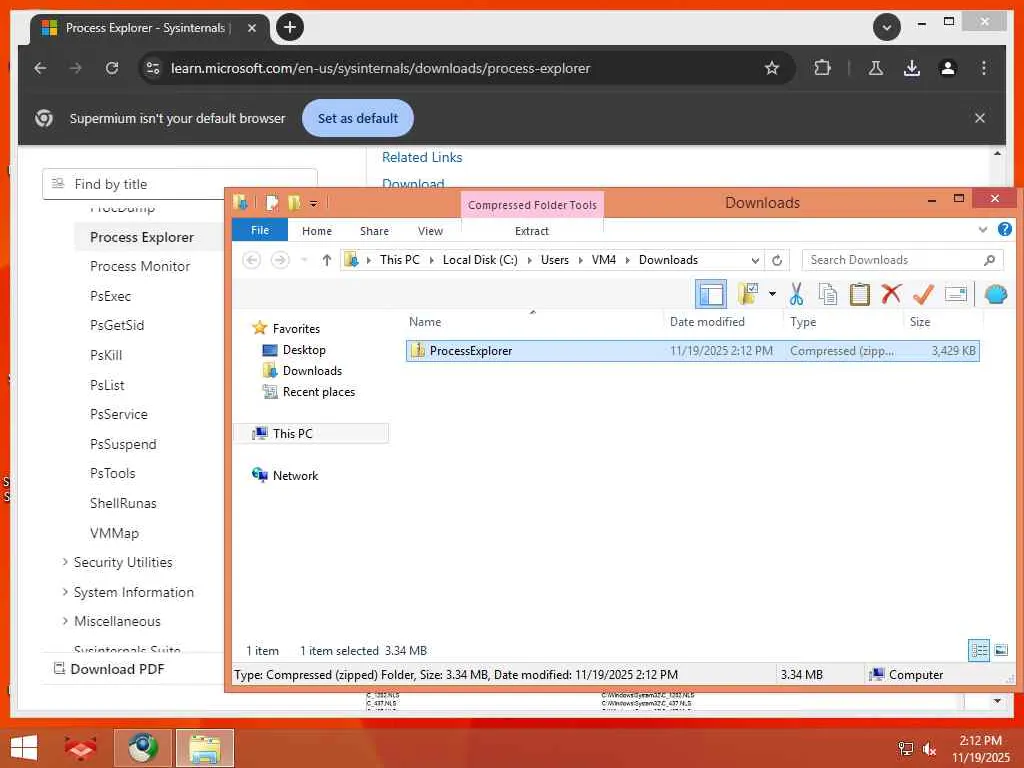This screenshot has width=1024, height=768.
Task: Reload the page in Supermium browser
Action: [x=112, y=68]
